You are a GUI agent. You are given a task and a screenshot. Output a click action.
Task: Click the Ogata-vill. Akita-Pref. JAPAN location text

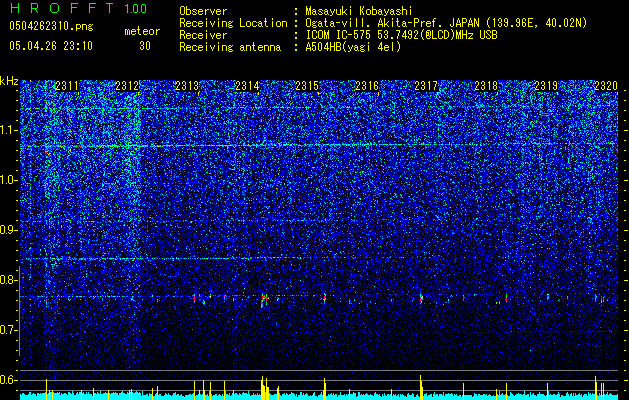tap(446, 23)
